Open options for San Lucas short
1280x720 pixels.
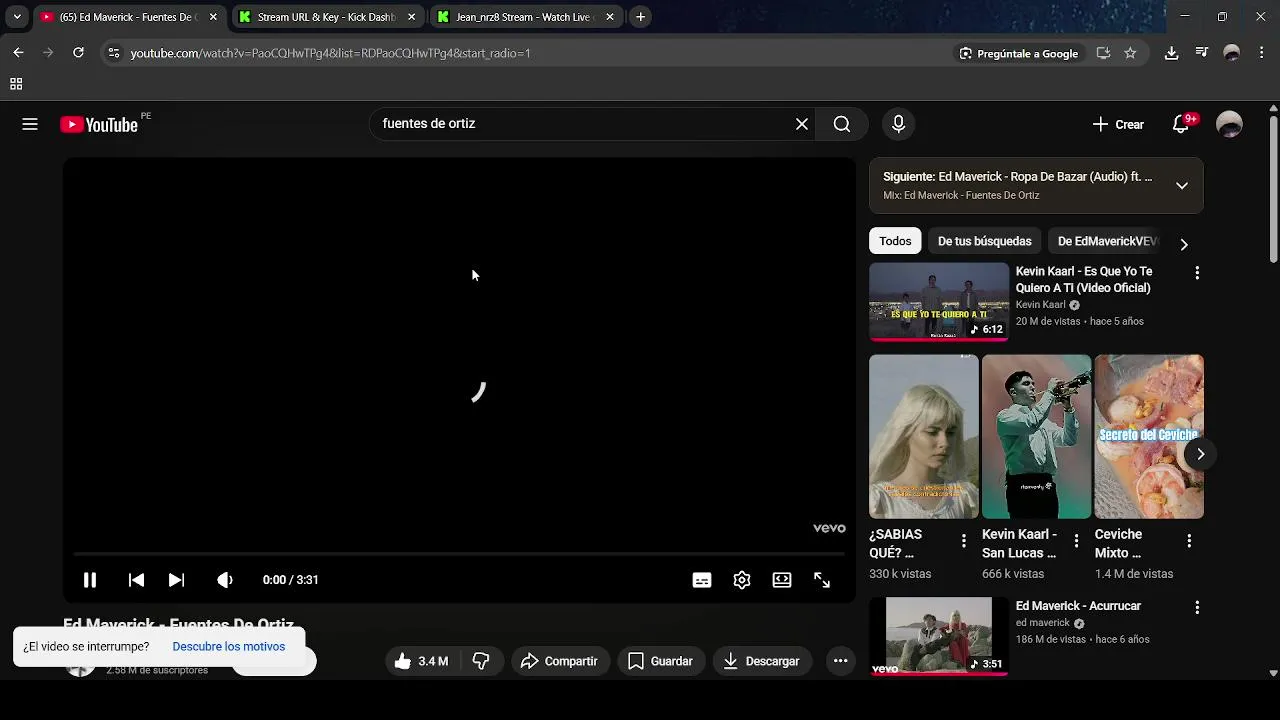pyautogui.click(x=1076, y=541)
